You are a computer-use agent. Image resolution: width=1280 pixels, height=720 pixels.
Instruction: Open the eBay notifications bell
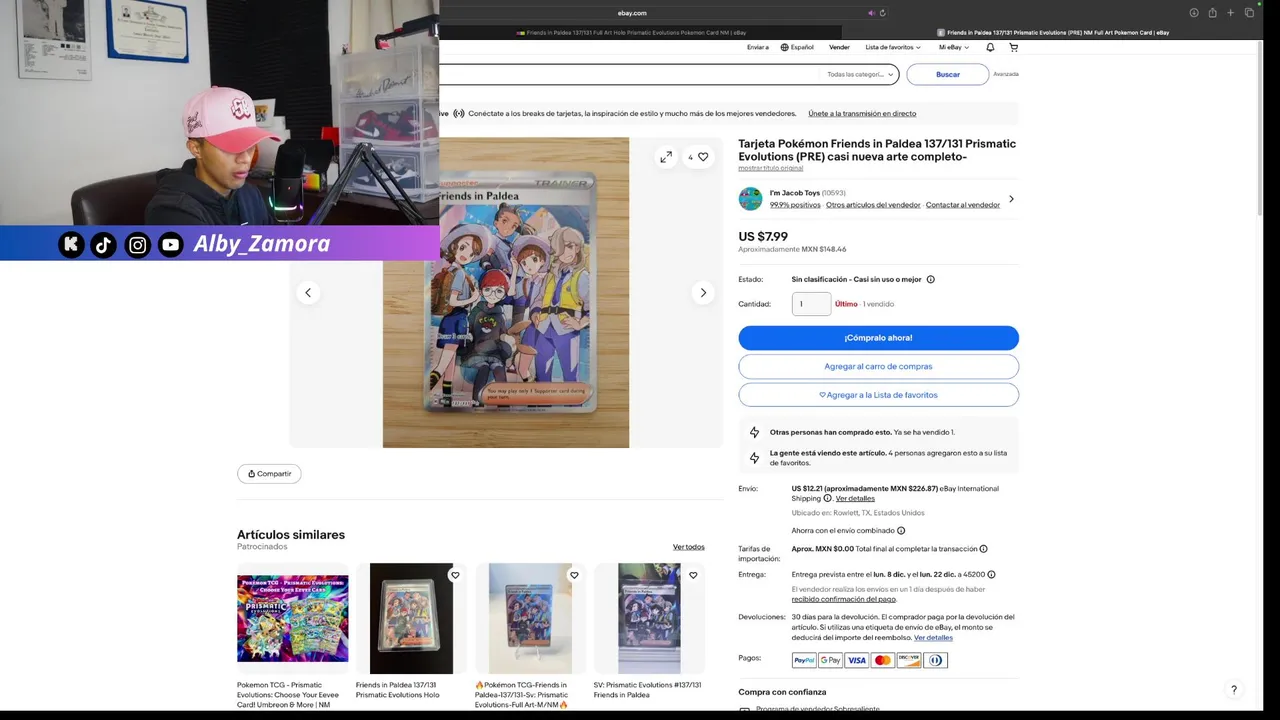pos(990,47)
